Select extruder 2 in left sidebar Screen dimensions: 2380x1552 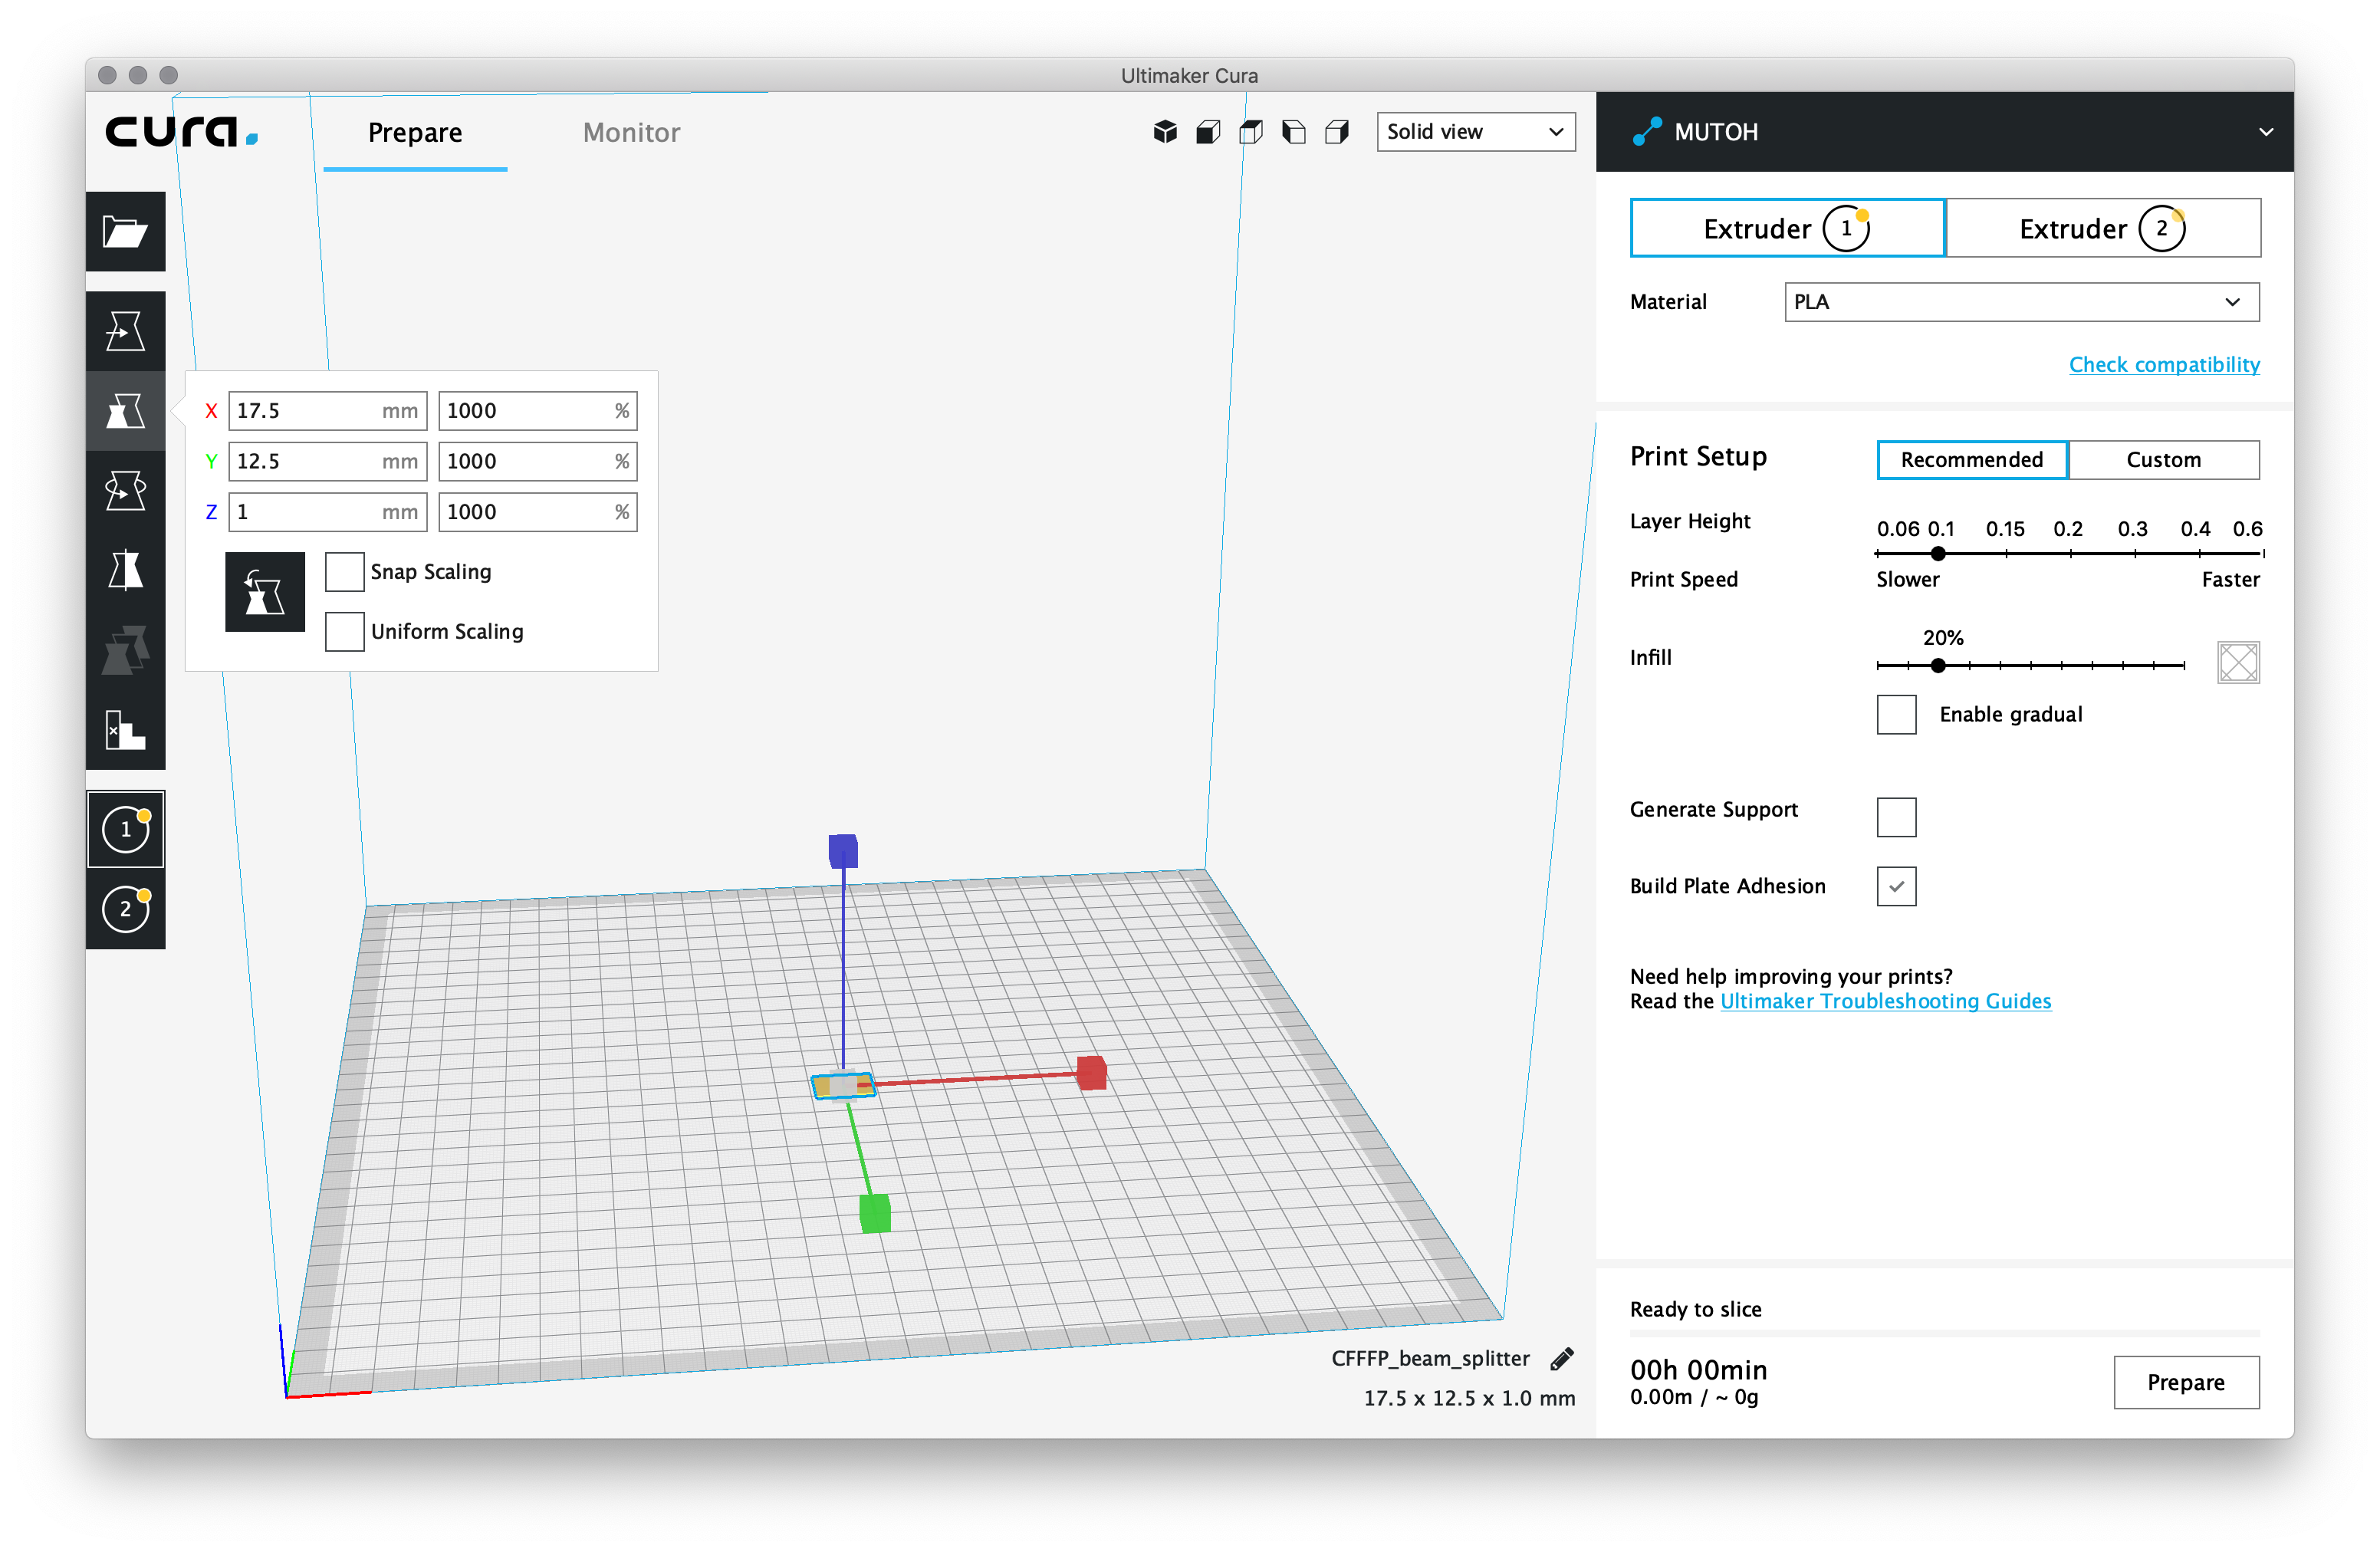125,909
